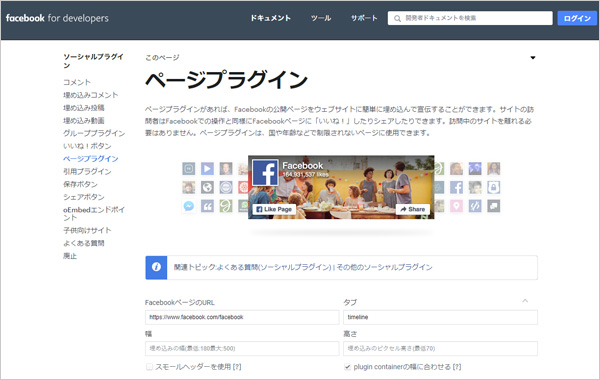The image size is (600, 380).
Task: Click the FacebookページのURL input field
Action: pyautogui.click(x=242, y=317)
